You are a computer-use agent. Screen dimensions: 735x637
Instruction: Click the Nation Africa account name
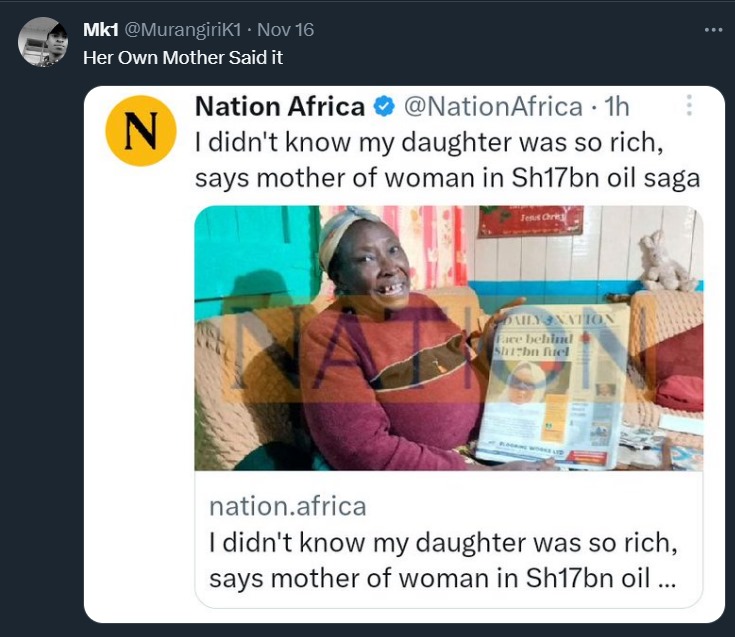click(279, 107)
